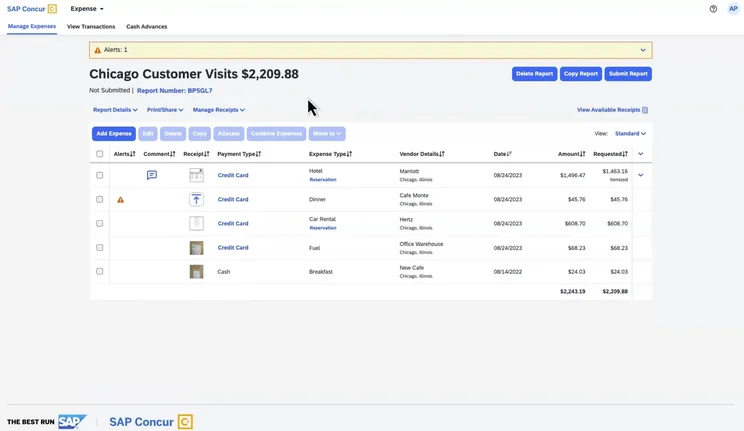Open the Manage Receipts dropdown
Viewport: 744px width, 431px height.
pos(219,110)
